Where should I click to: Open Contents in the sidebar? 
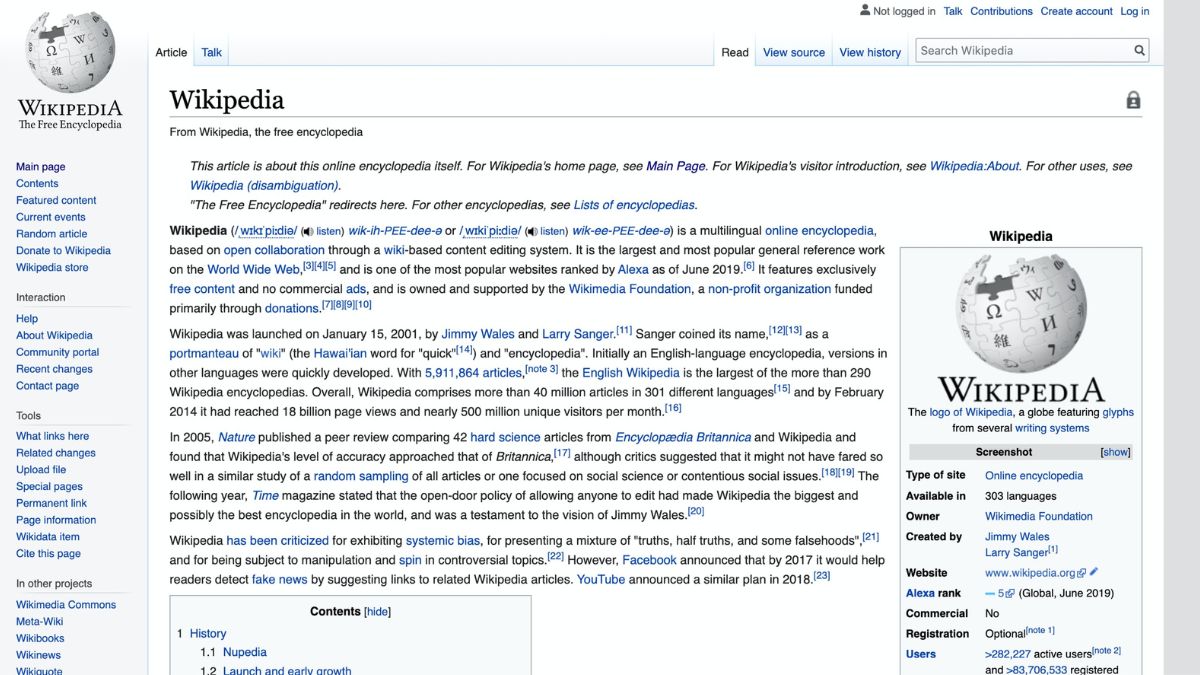(37, 184)
